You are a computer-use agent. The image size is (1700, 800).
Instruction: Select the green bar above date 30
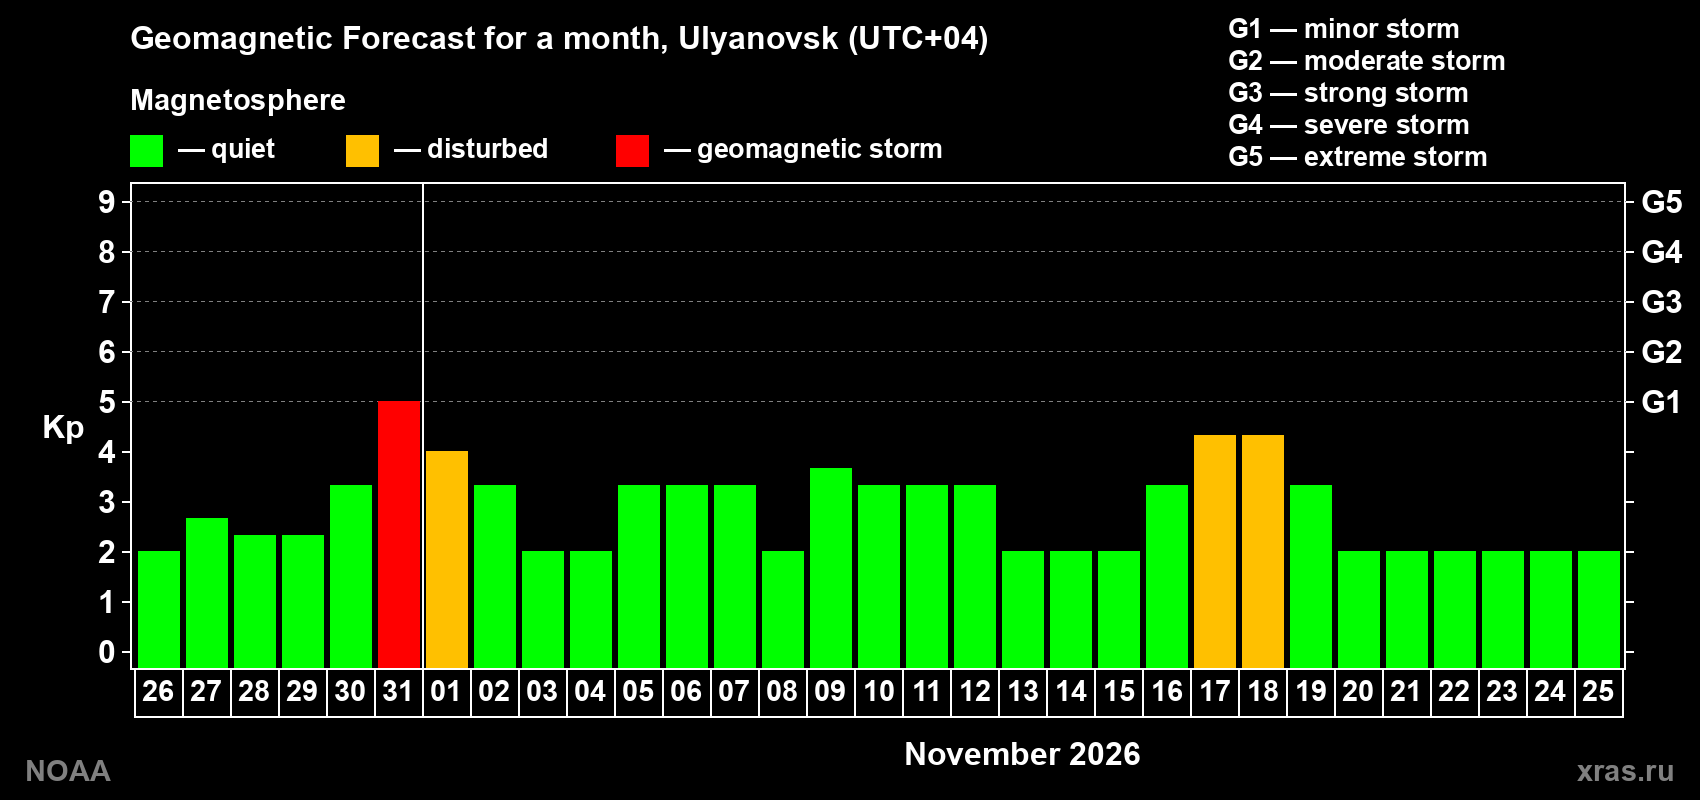point(351,576)
